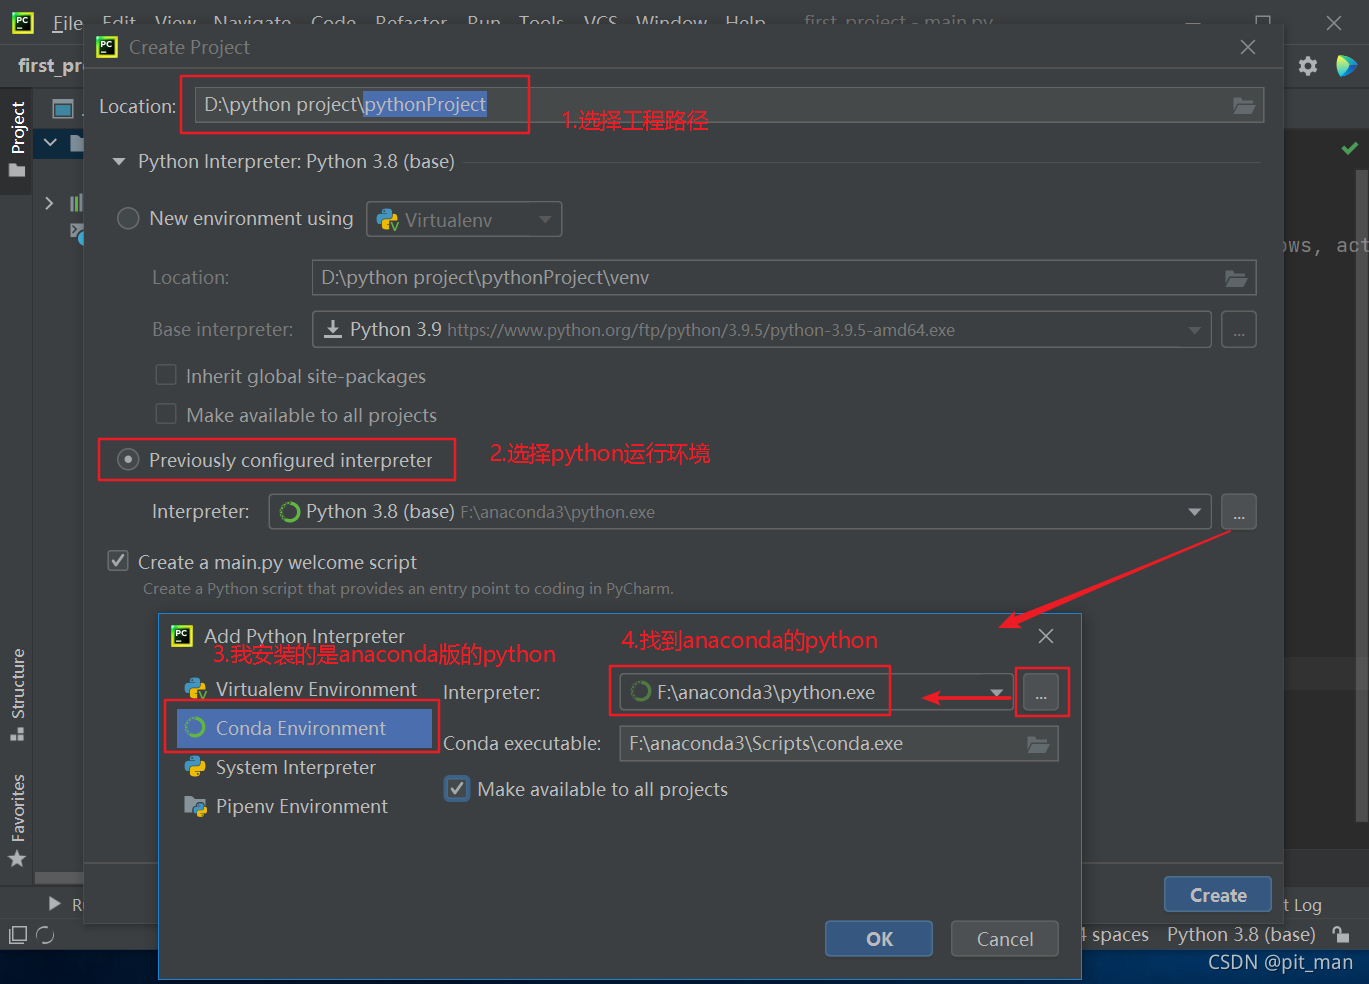Click browse folder icon in venv Location field

click(1236, 279)
